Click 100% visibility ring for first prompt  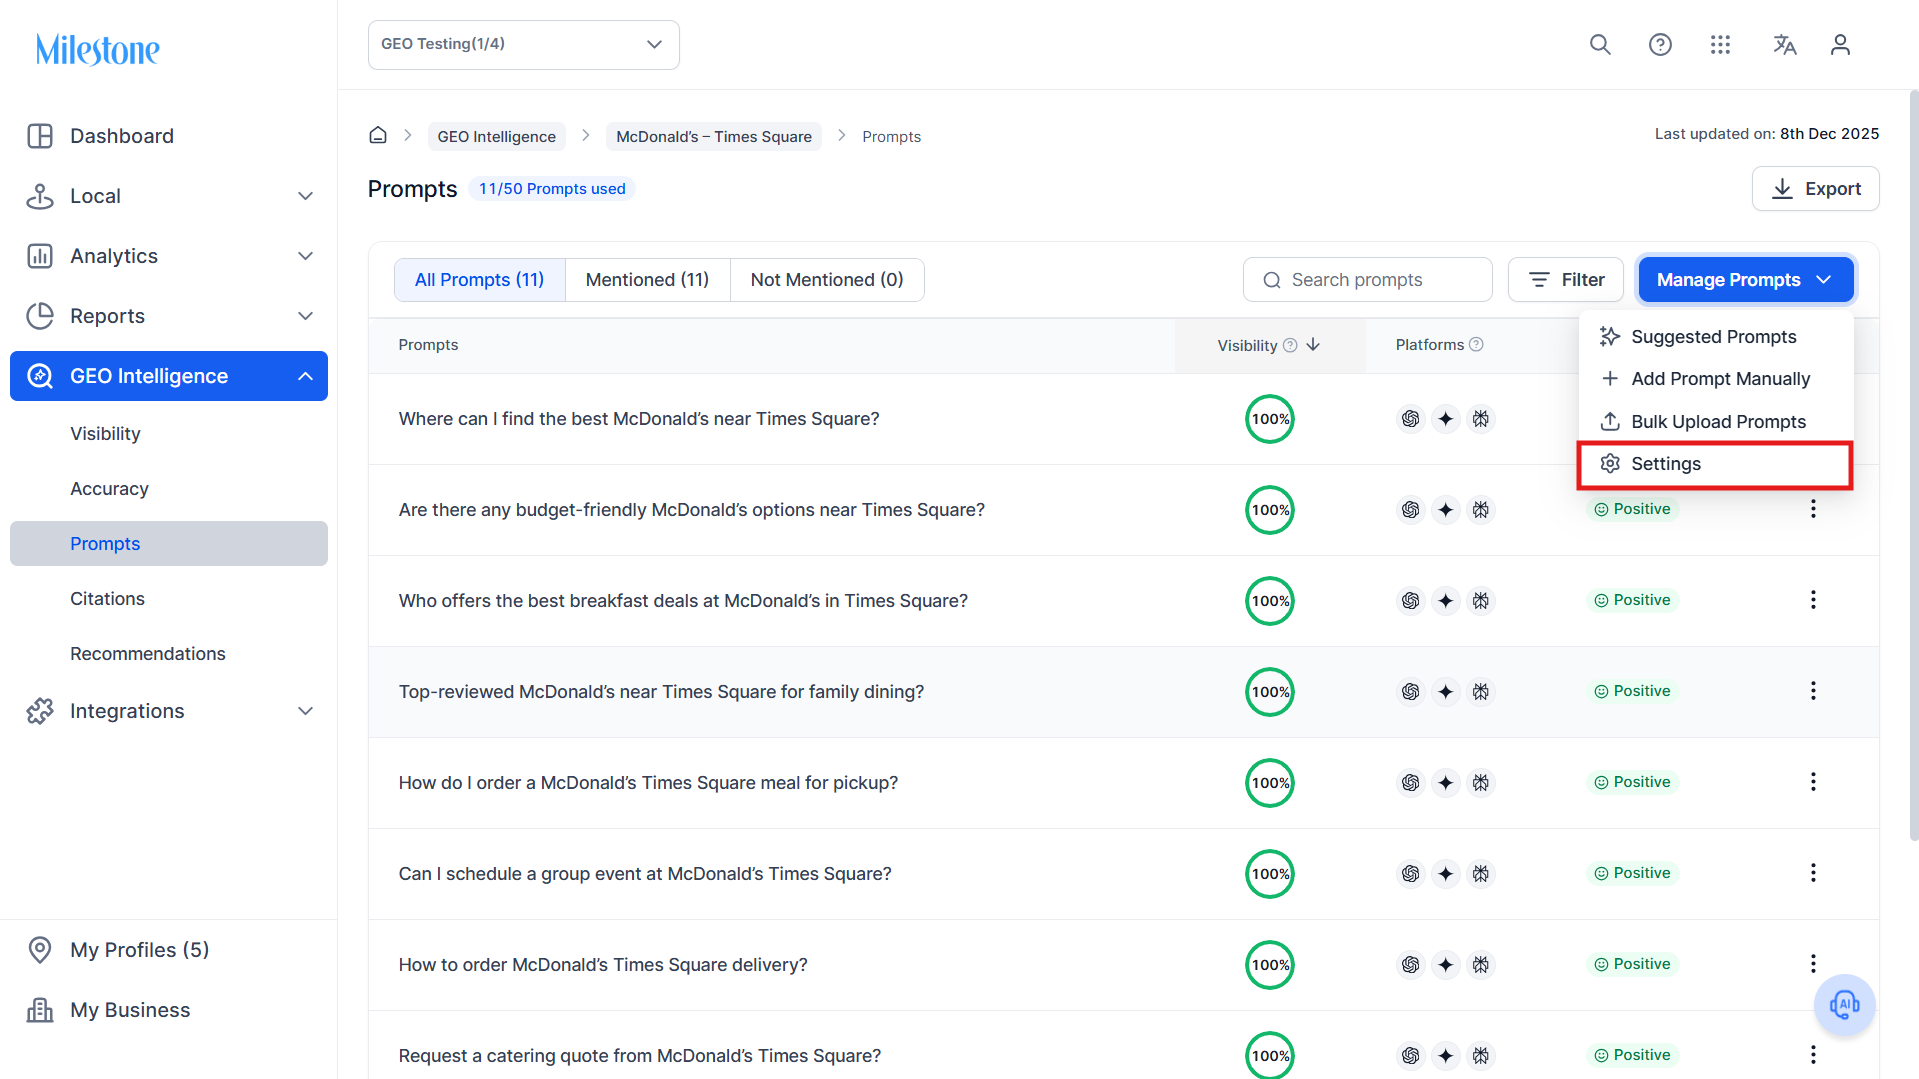point(1270,419)
